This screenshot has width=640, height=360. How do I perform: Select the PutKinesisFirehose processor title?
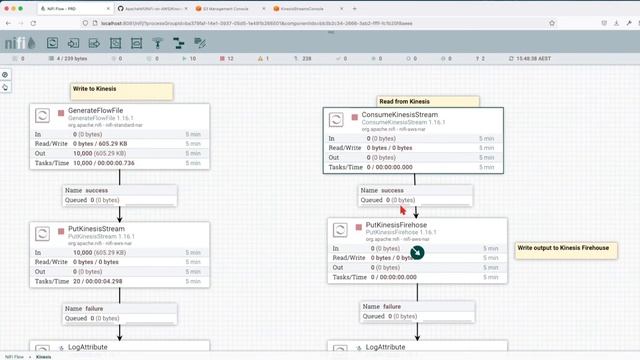point(396,225)
